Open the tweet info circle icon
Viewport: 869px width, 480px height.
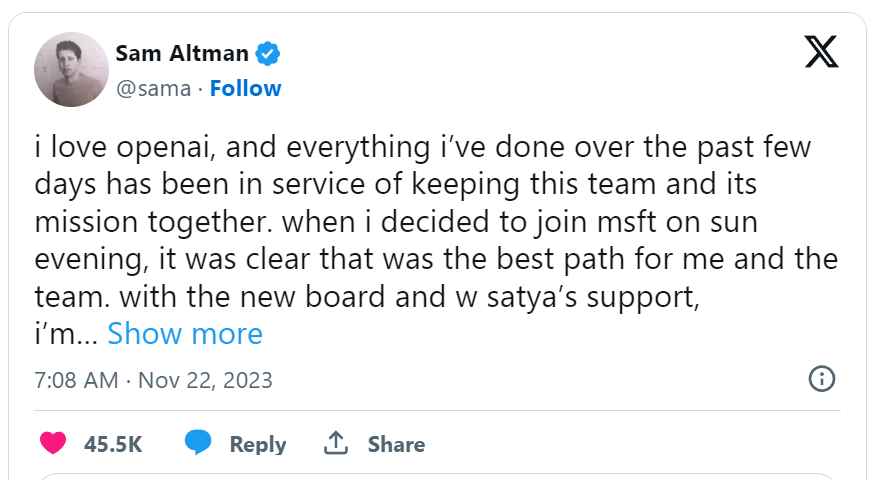[x=821, y=380]
